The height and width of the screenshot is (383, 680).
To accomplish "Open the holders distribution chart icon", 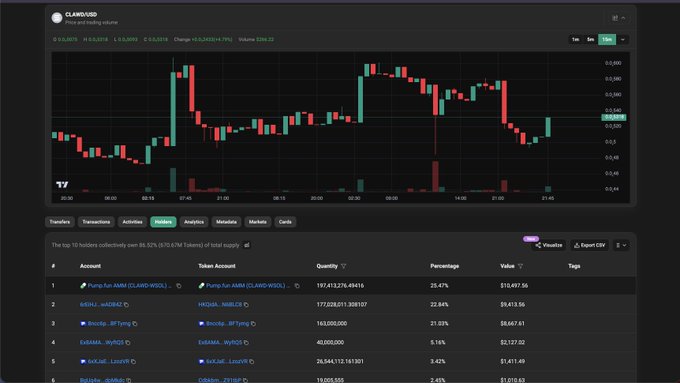I will pyautogui.click(x=247, y=245).
